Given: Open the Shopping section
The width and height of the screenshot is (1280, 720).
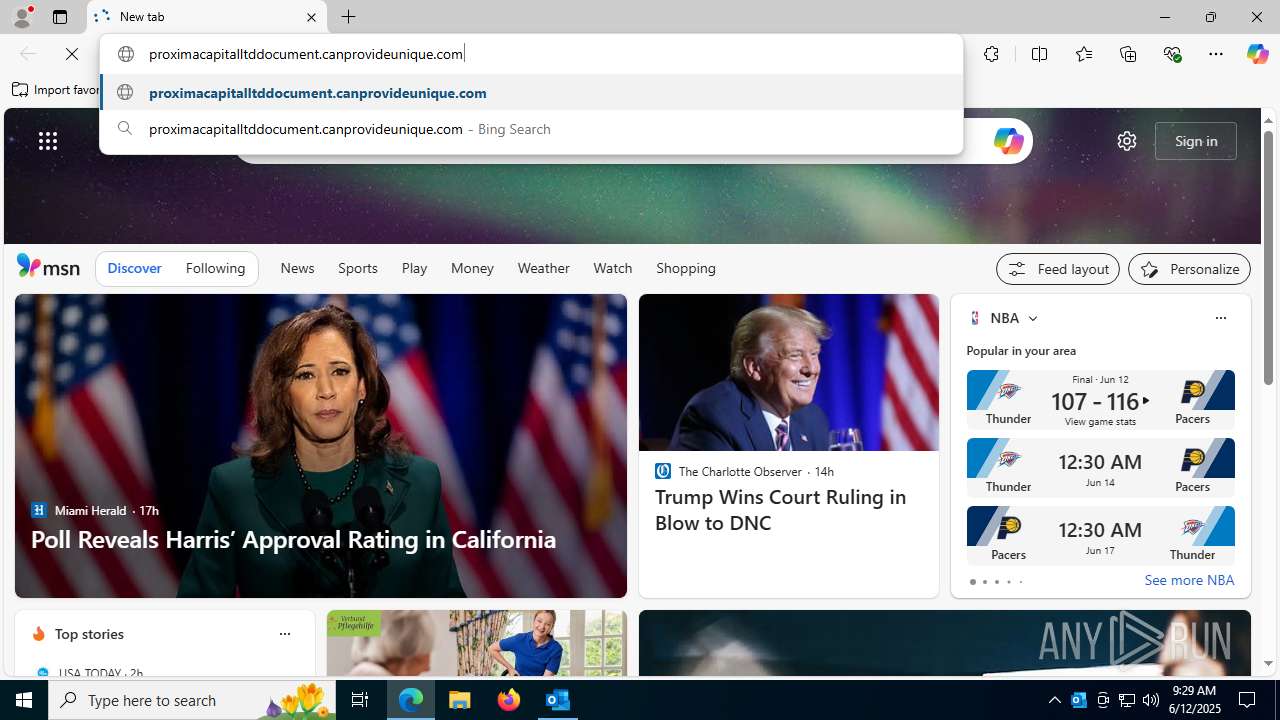Looking at the screenshot, I should (x=686, y=268).
